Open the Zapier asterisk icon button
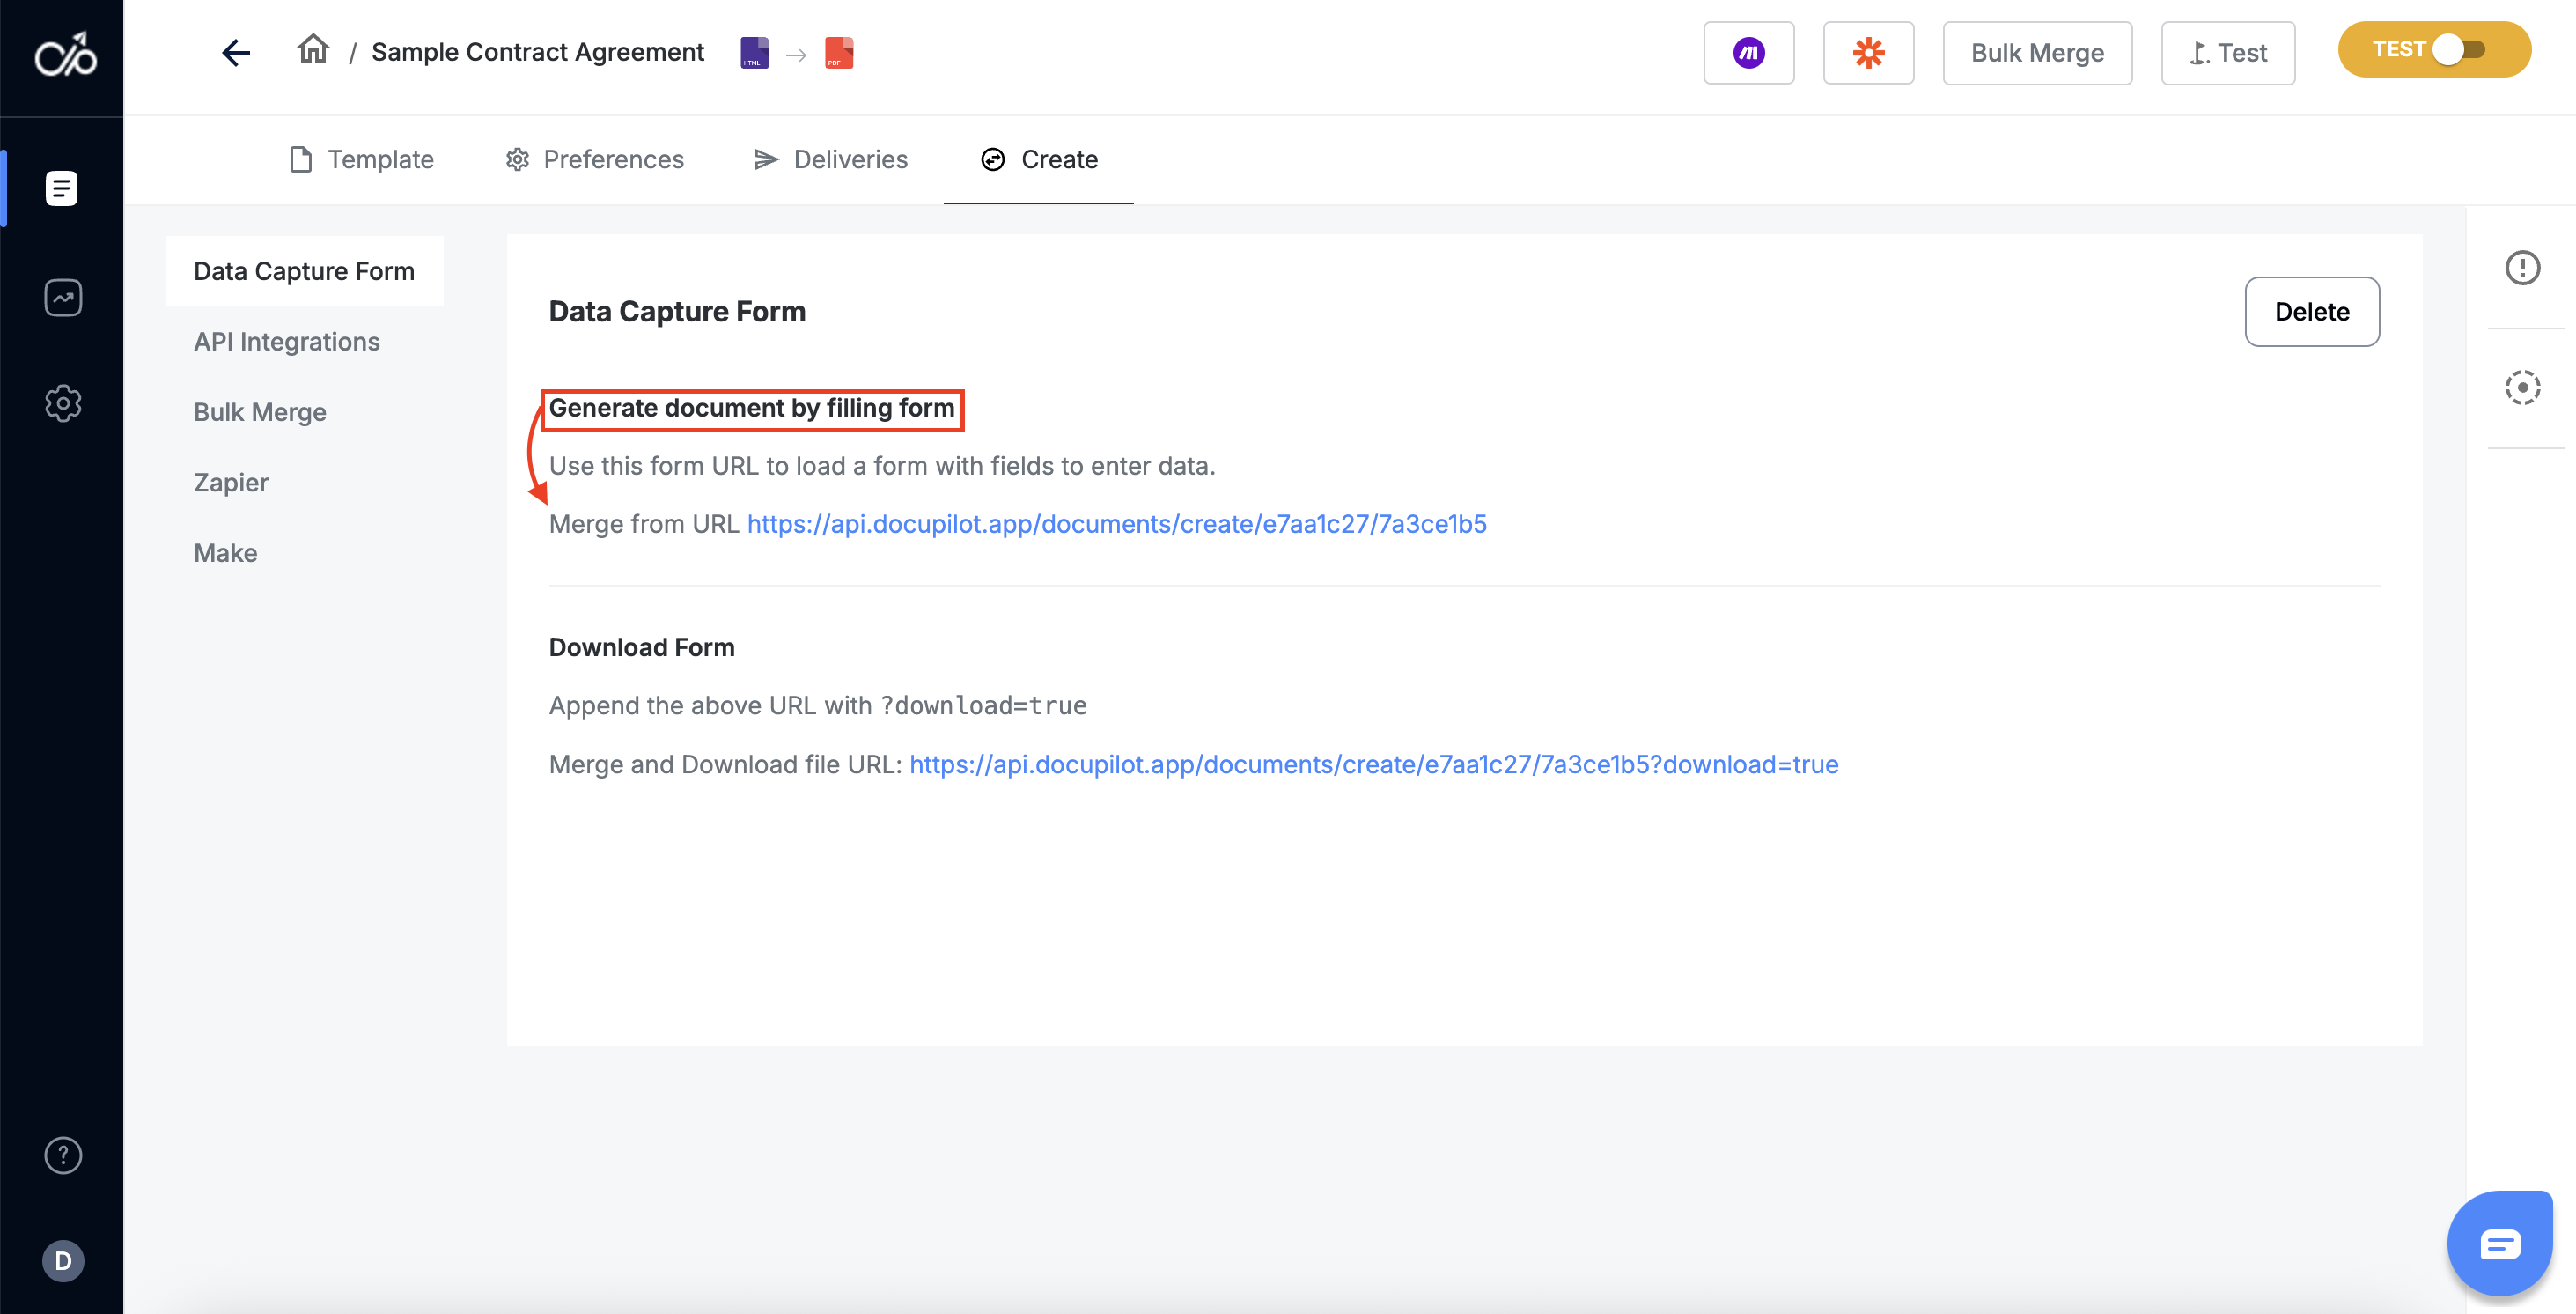 [x=1867, y=53]
